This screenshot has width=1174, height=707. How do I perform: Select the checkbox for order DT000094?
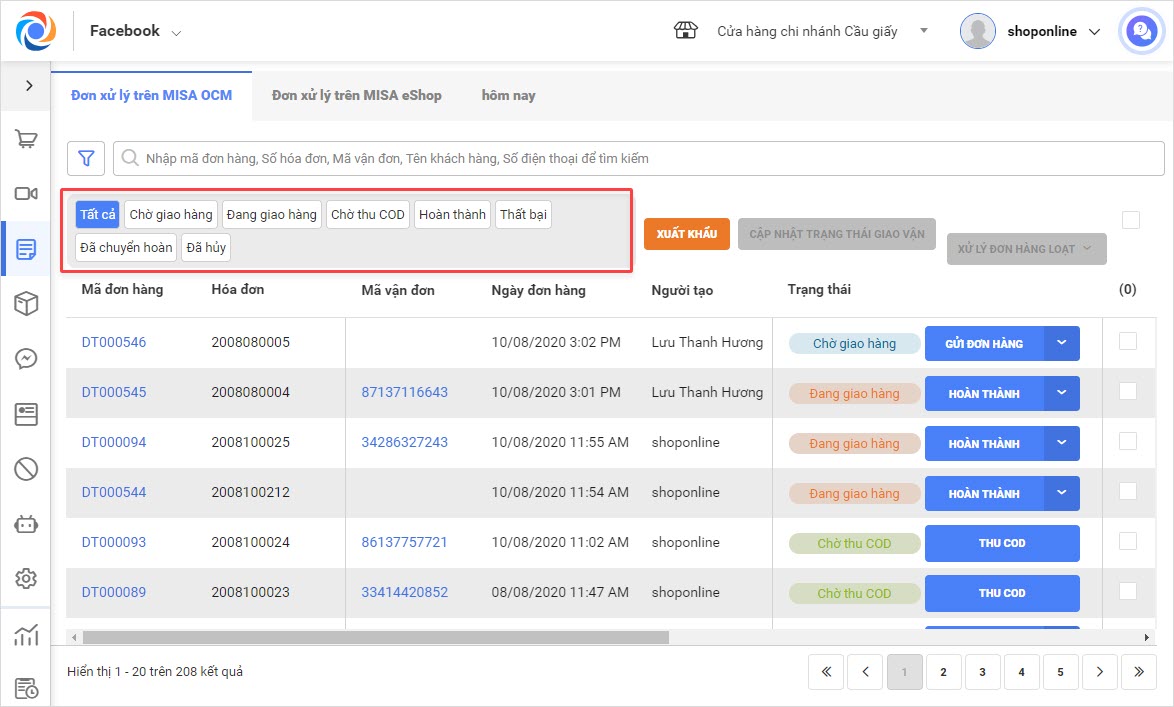pyautogui.click(x=1128, y=441)
